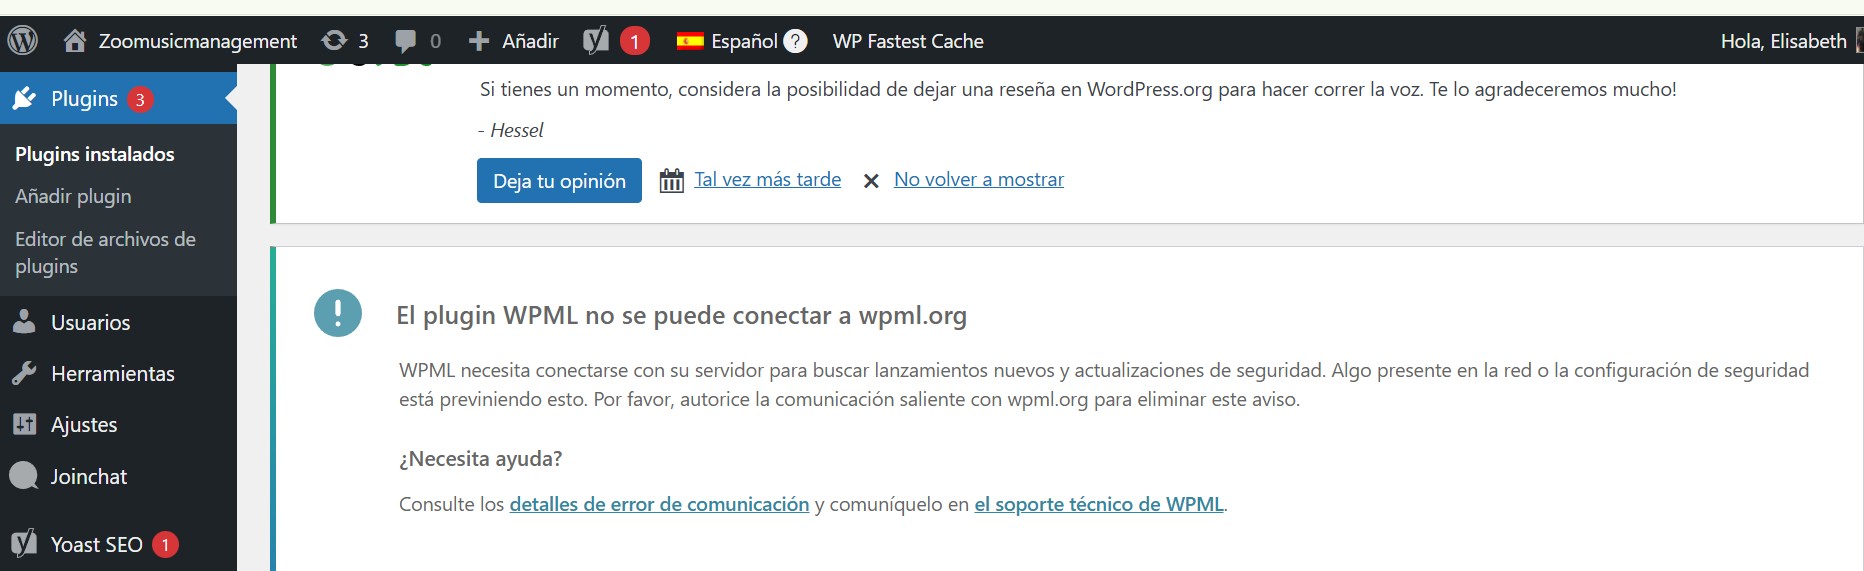1864x571 pixels.
Task: Open the Usuarios menu
Action: point(90,322)
